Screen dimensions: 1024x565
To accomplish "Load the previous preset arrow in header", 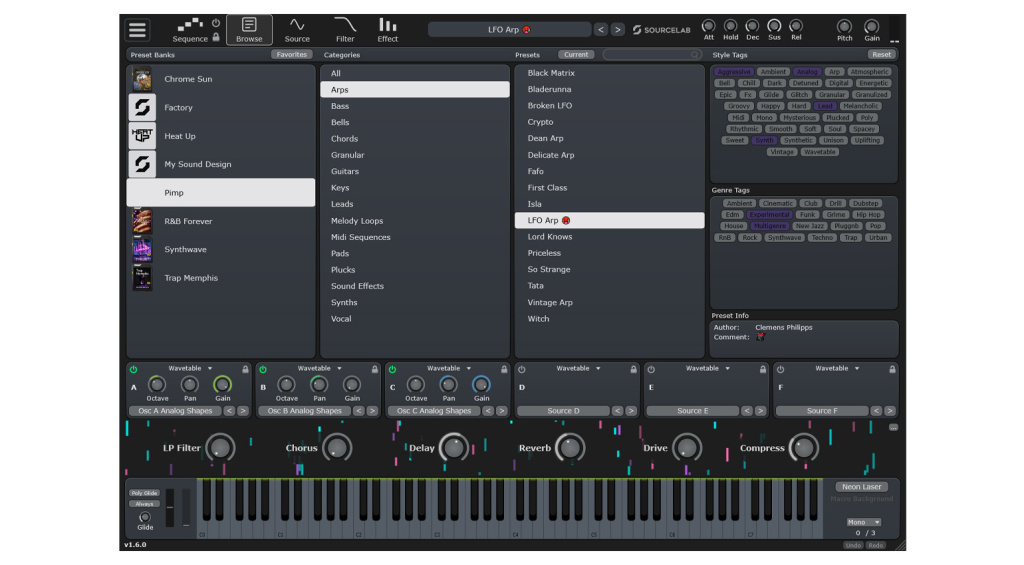I will (x=601, y=29).
